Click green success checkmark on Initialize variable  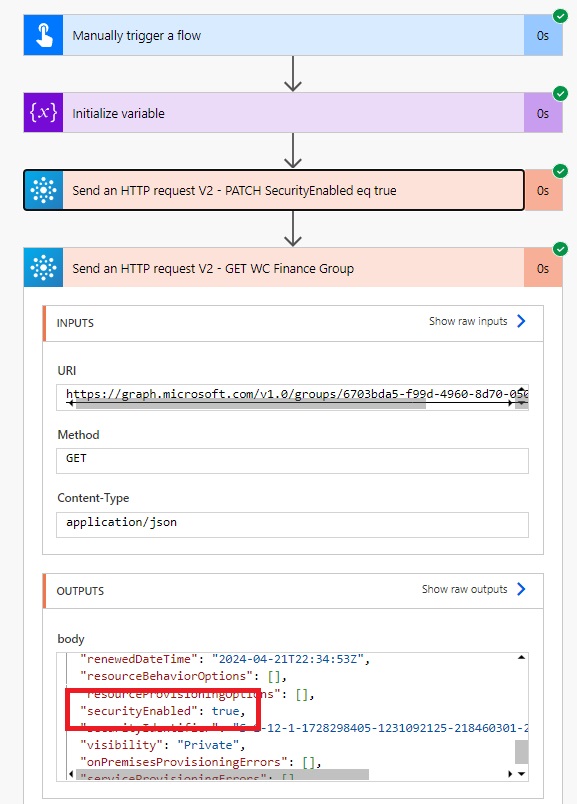pos(560,94)
